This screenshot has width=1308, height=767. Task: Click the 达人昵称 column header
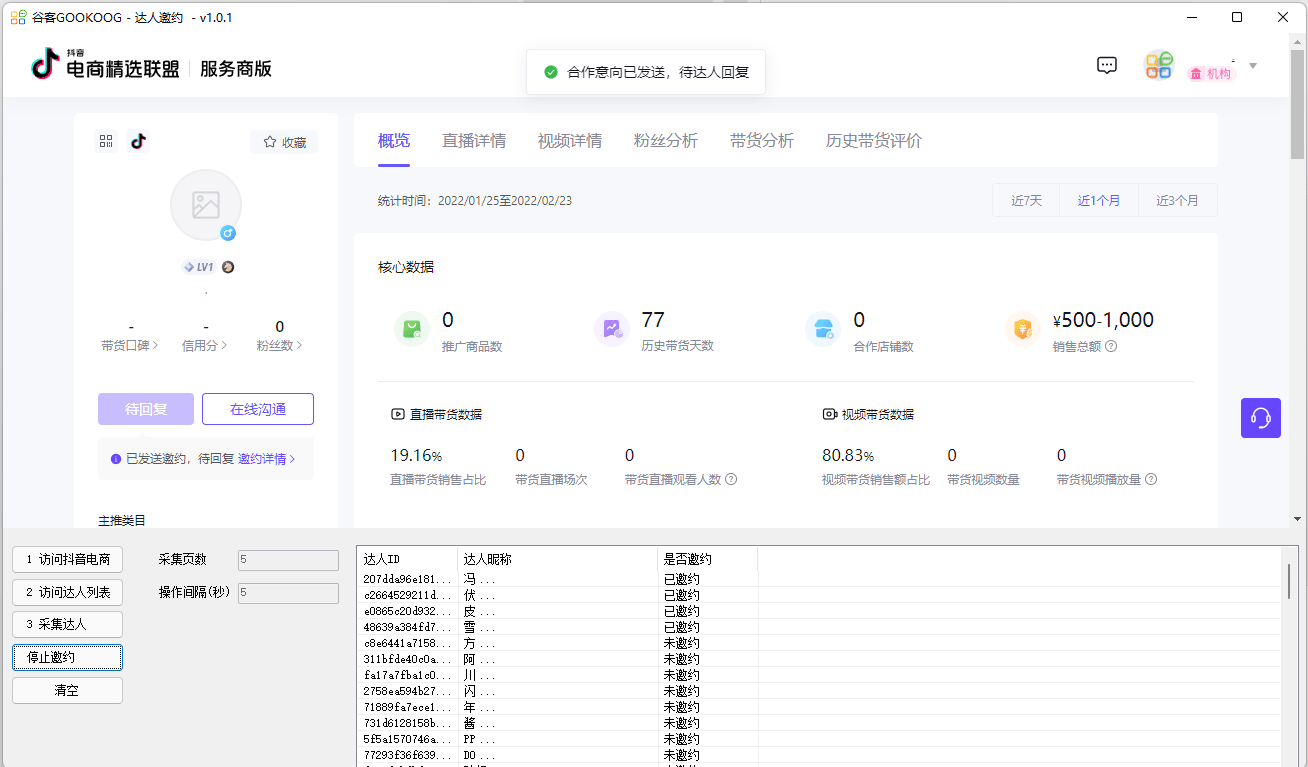tap(558, 559)
